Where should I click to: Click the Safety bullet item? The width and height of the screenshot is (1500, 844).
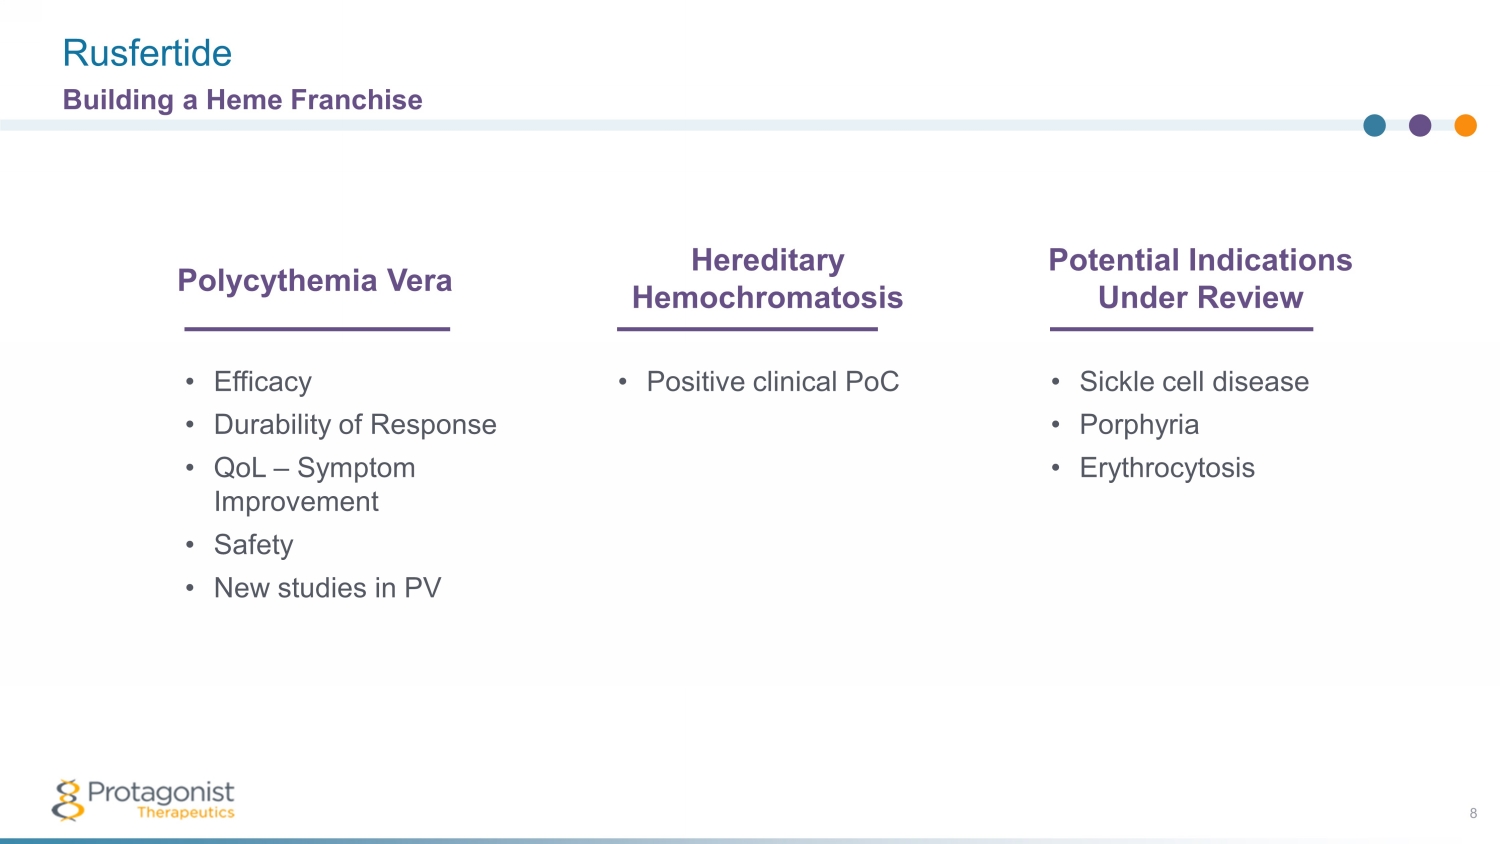254,545
